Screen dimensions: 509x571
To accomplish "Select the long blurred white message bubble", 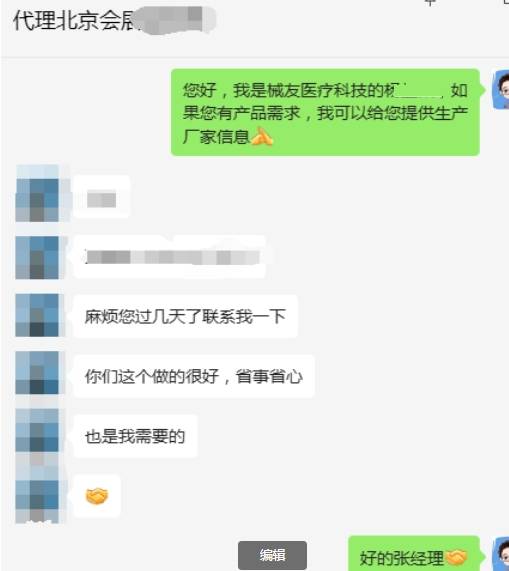I will (x=170, y=257).
